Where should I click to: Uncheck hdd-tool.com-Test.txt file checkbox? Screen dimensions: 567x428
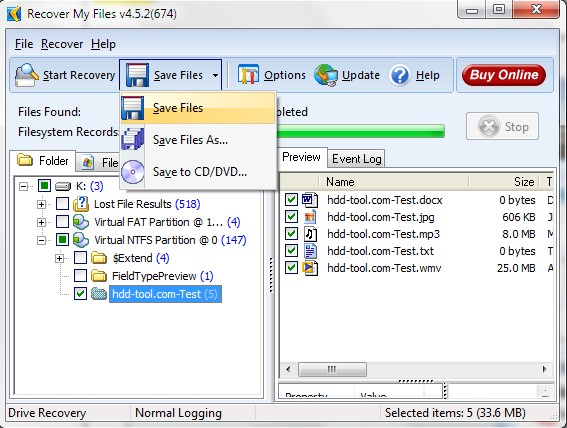point(291,251)
